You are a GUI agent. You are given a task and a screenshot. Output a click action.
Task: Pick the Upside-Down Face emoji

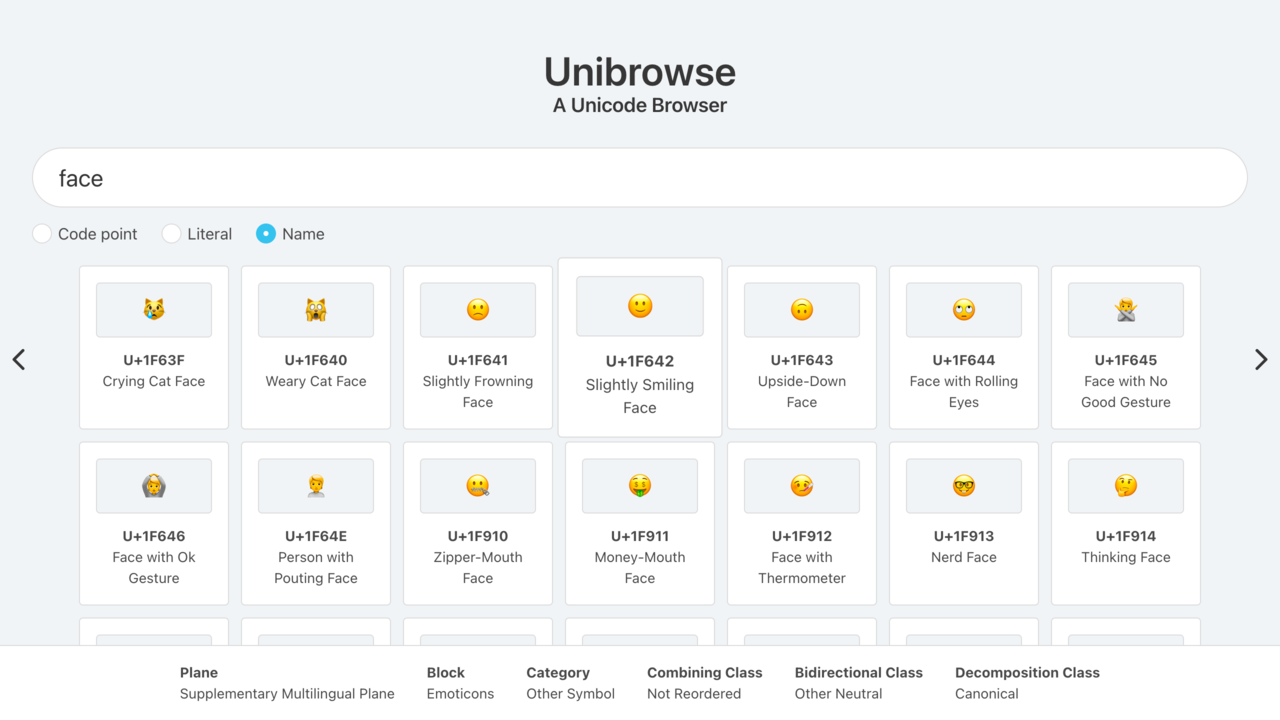(802, 310)
